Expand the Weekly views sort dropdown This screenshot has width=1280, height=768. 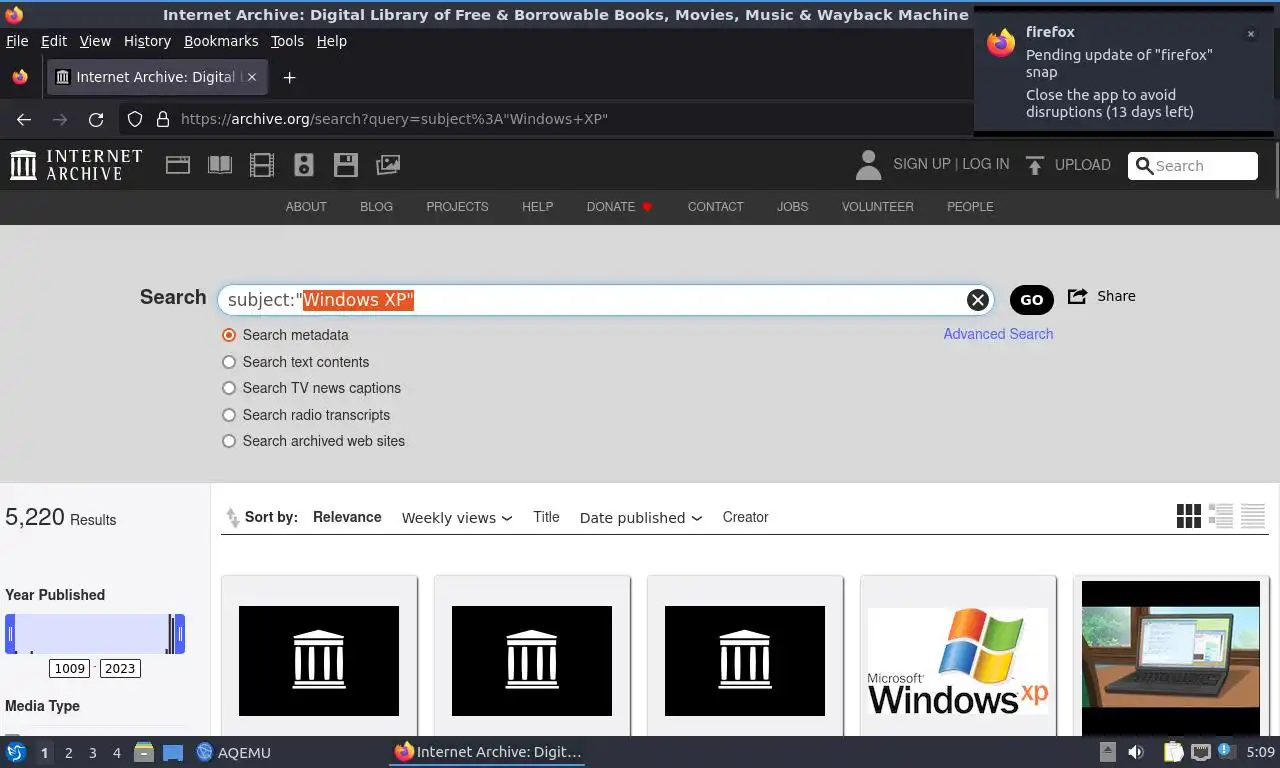point(457,518)
